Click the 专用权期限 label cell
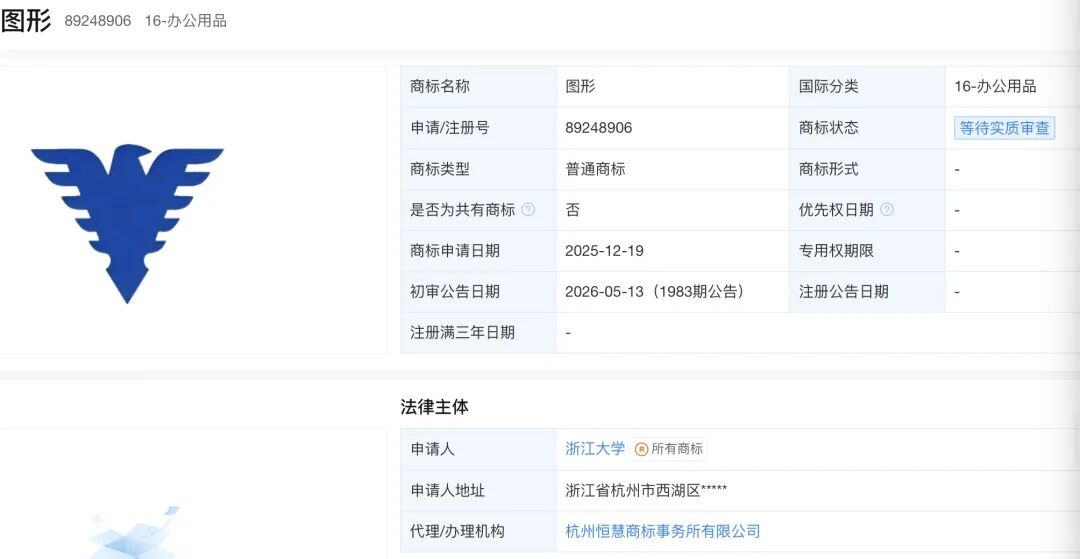 (x=867, y=251)
